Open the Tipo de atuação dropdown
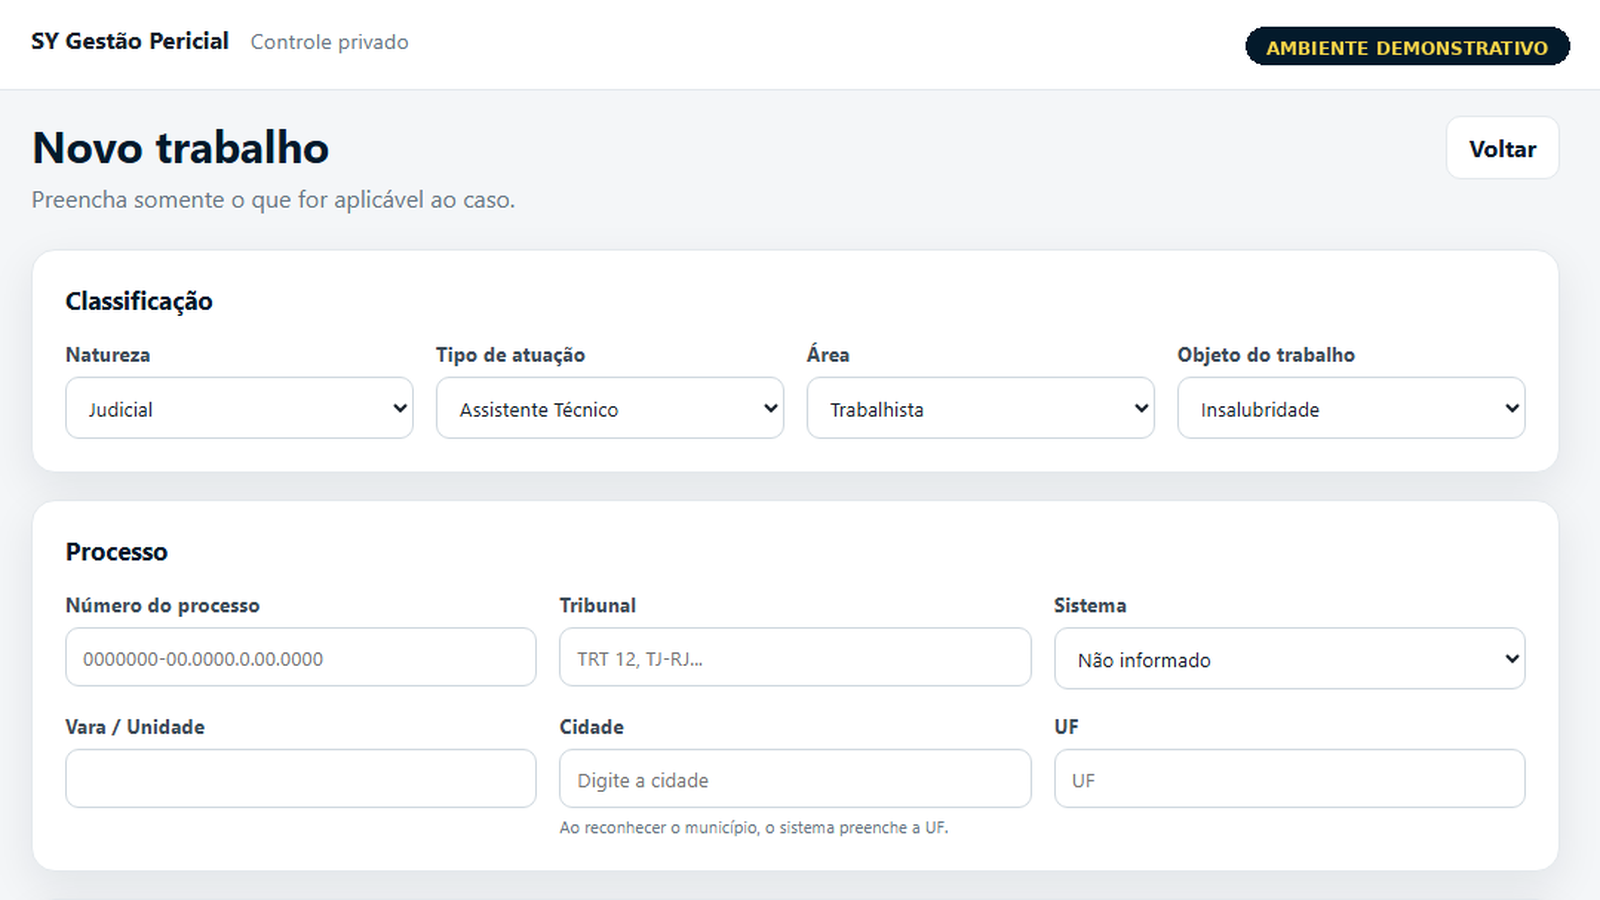Viewport: 1600px width, 900px height. 610,408
